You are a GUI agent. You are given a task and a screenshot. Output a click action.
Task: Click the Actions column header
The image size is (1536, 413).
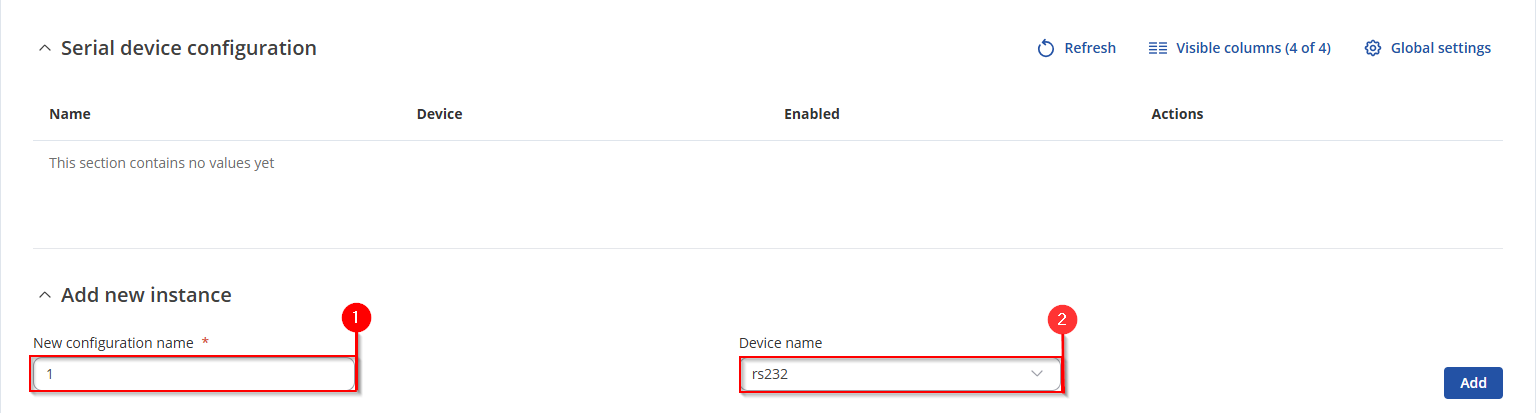click(x=1177, y=114)
